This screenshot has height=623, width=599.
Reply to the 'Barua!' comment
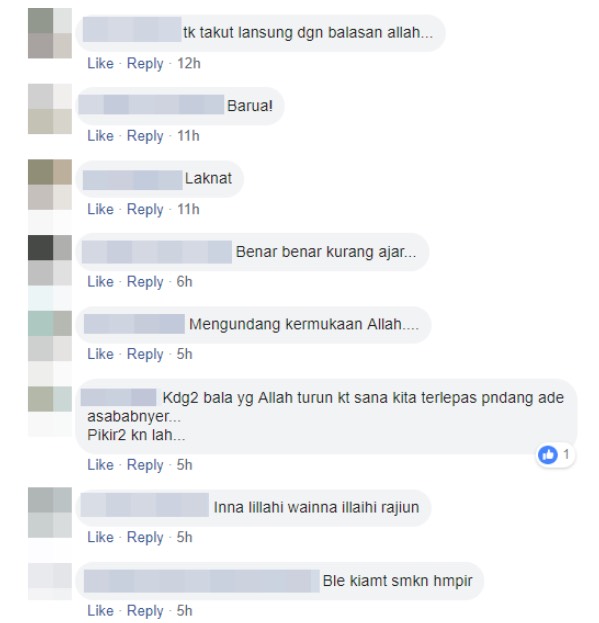click(x=145, y=136)
